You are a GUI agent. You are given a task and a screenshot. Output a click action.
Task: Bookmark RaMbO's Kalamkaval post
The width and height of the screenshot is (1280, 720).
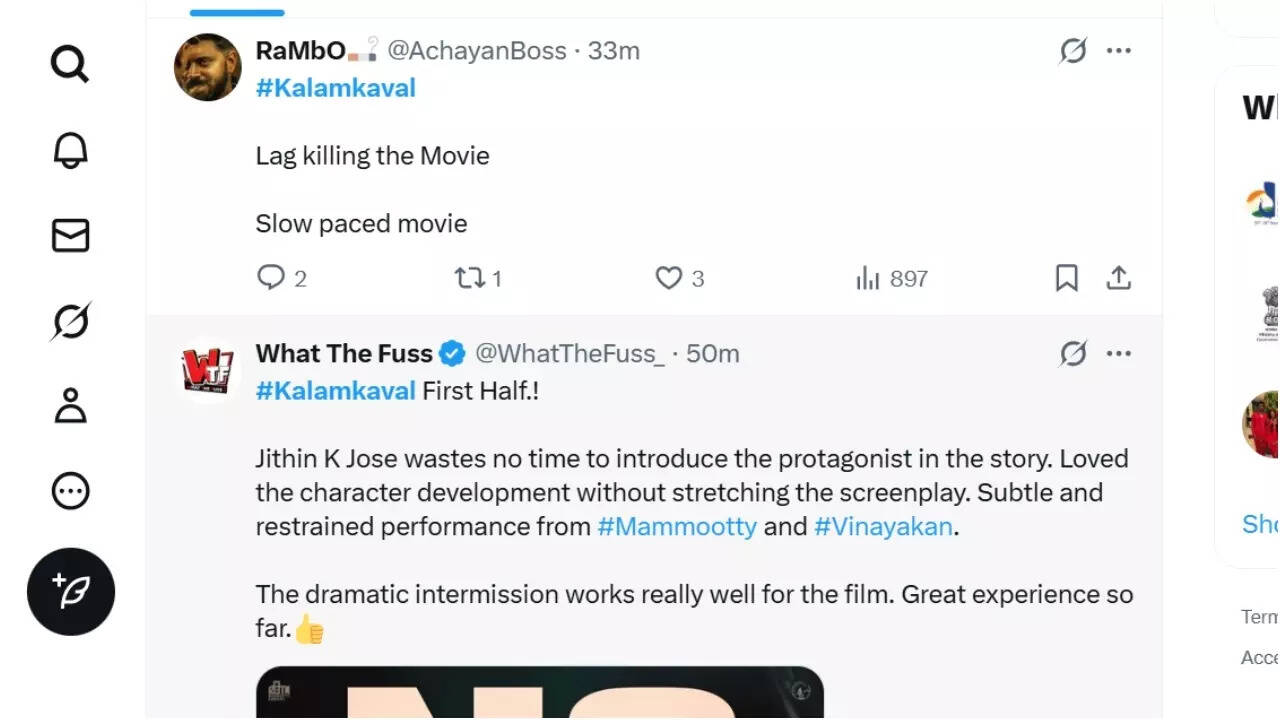(1067, 278)
